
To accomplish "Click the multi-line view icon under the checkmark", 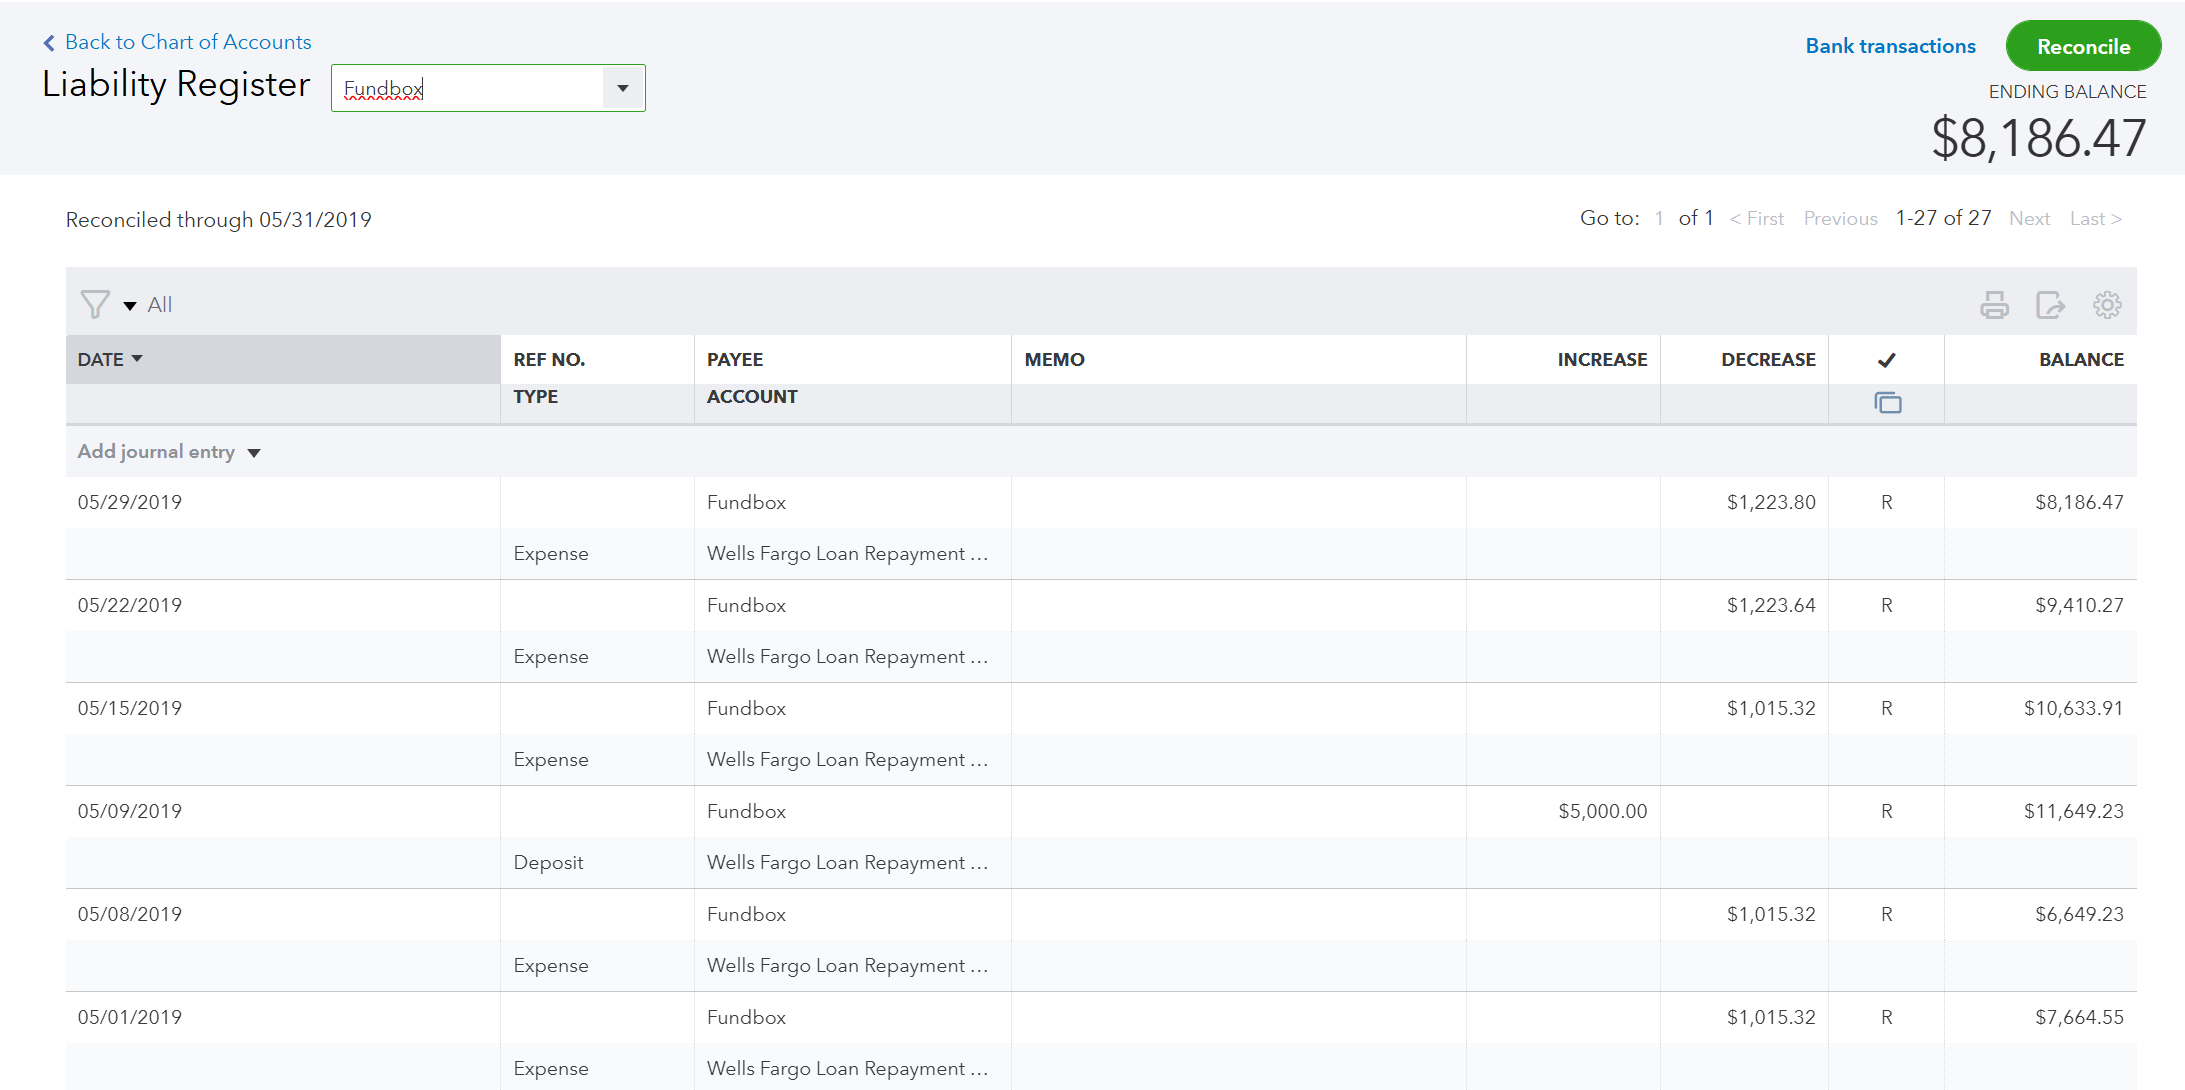I will pyautogui.click(x=1887, y=403).
